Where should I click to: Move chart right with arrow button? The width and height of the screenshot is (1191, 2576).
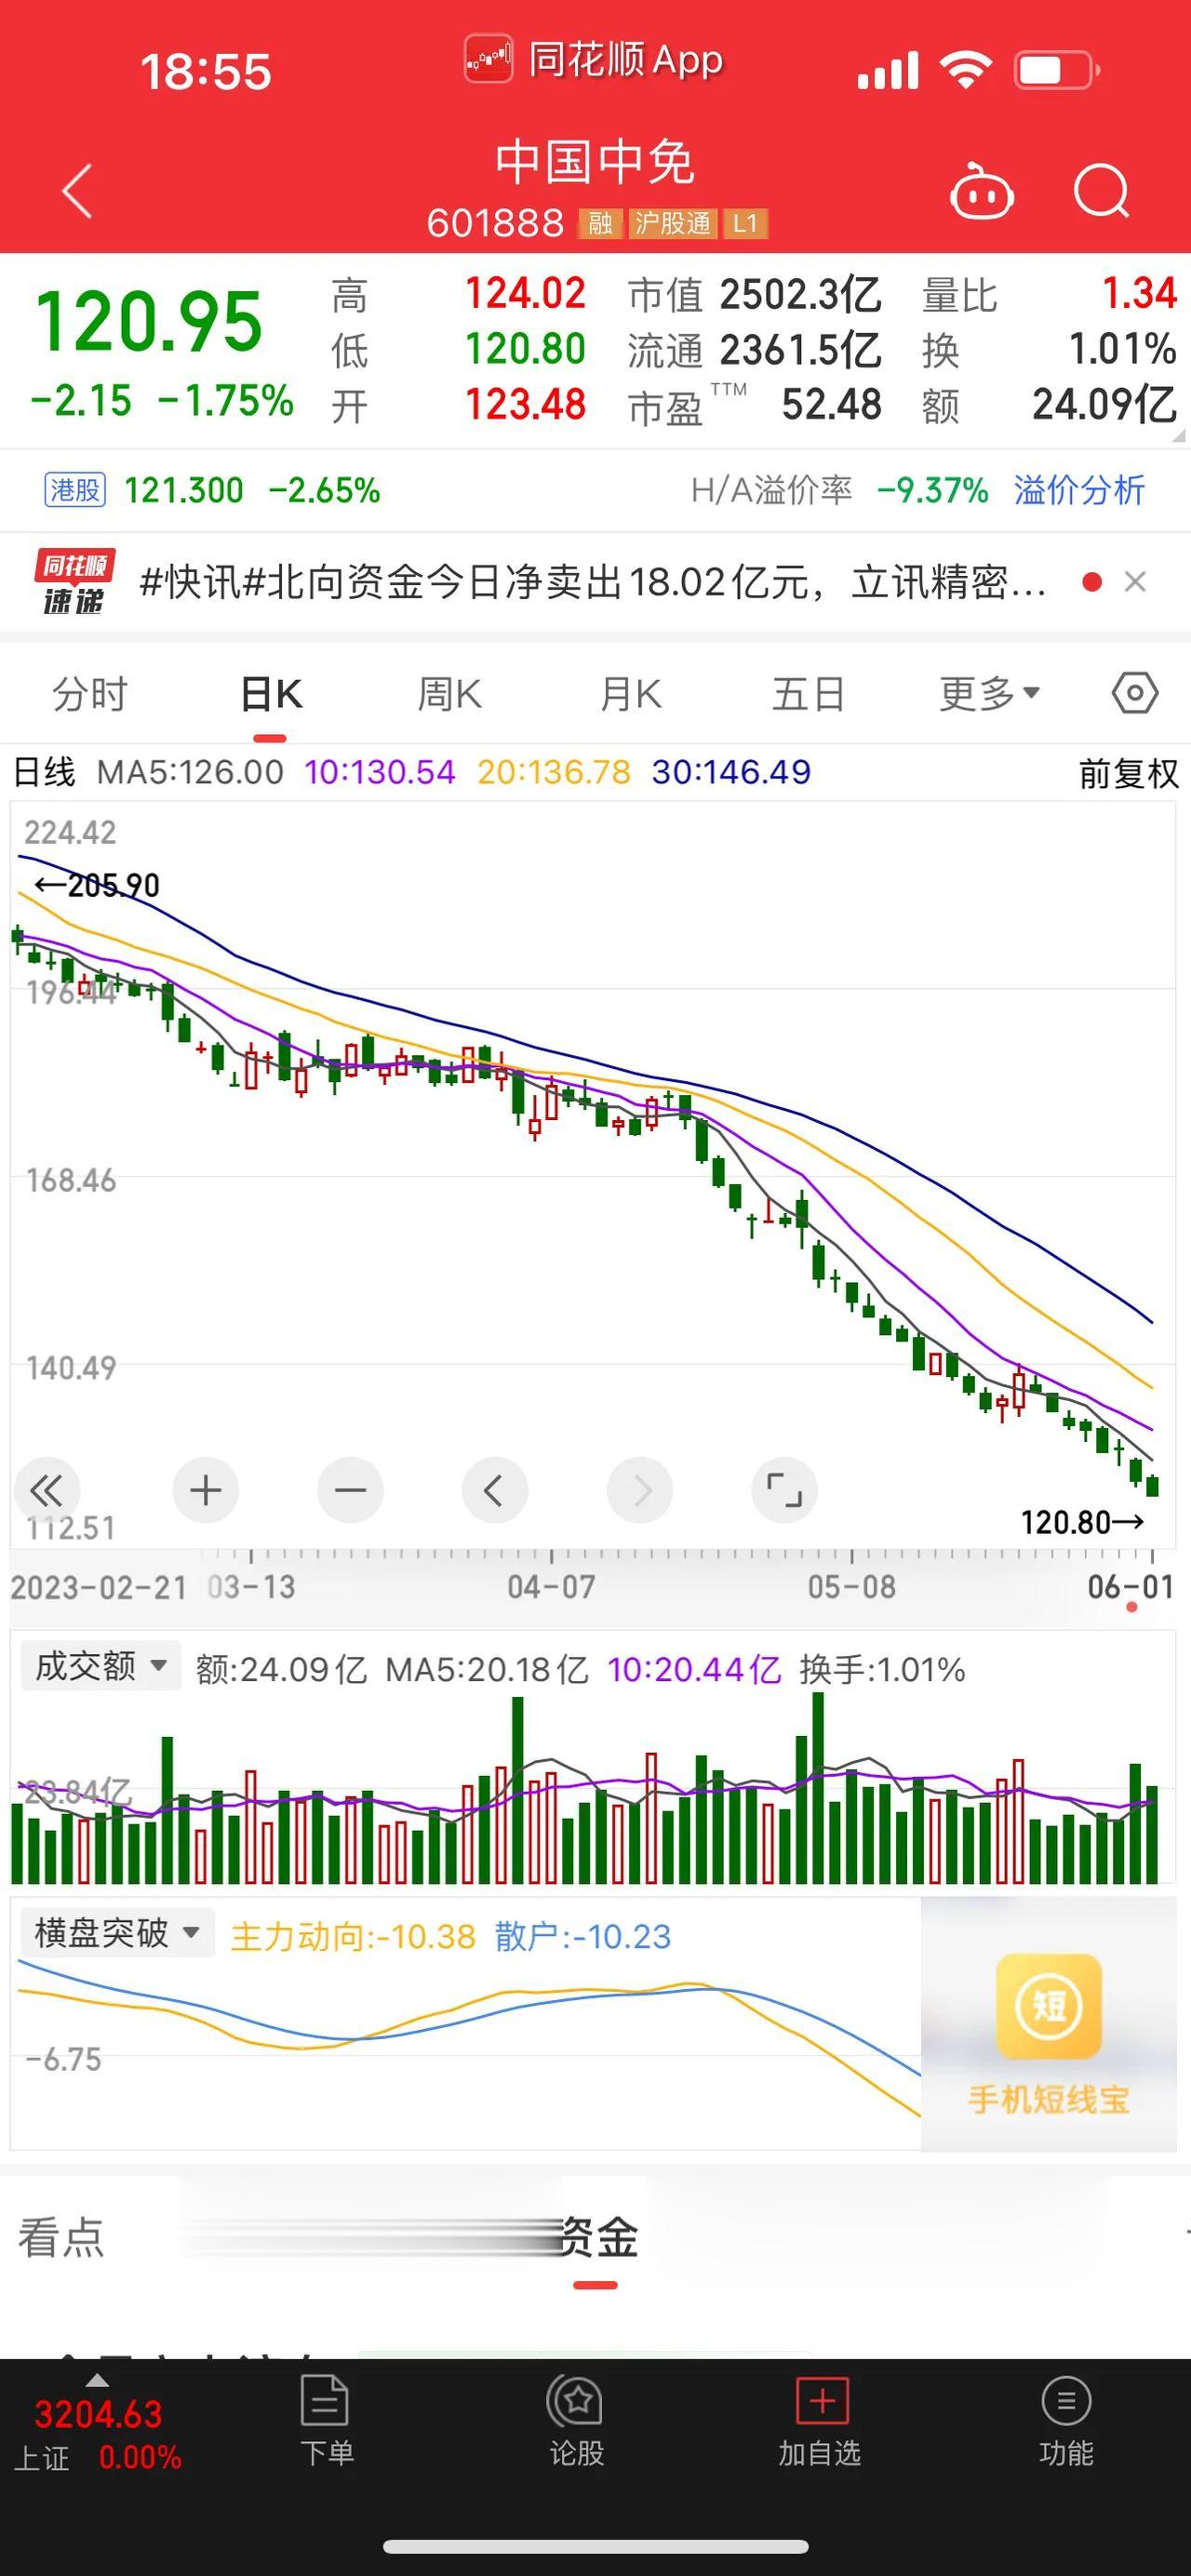[639, 1491]
